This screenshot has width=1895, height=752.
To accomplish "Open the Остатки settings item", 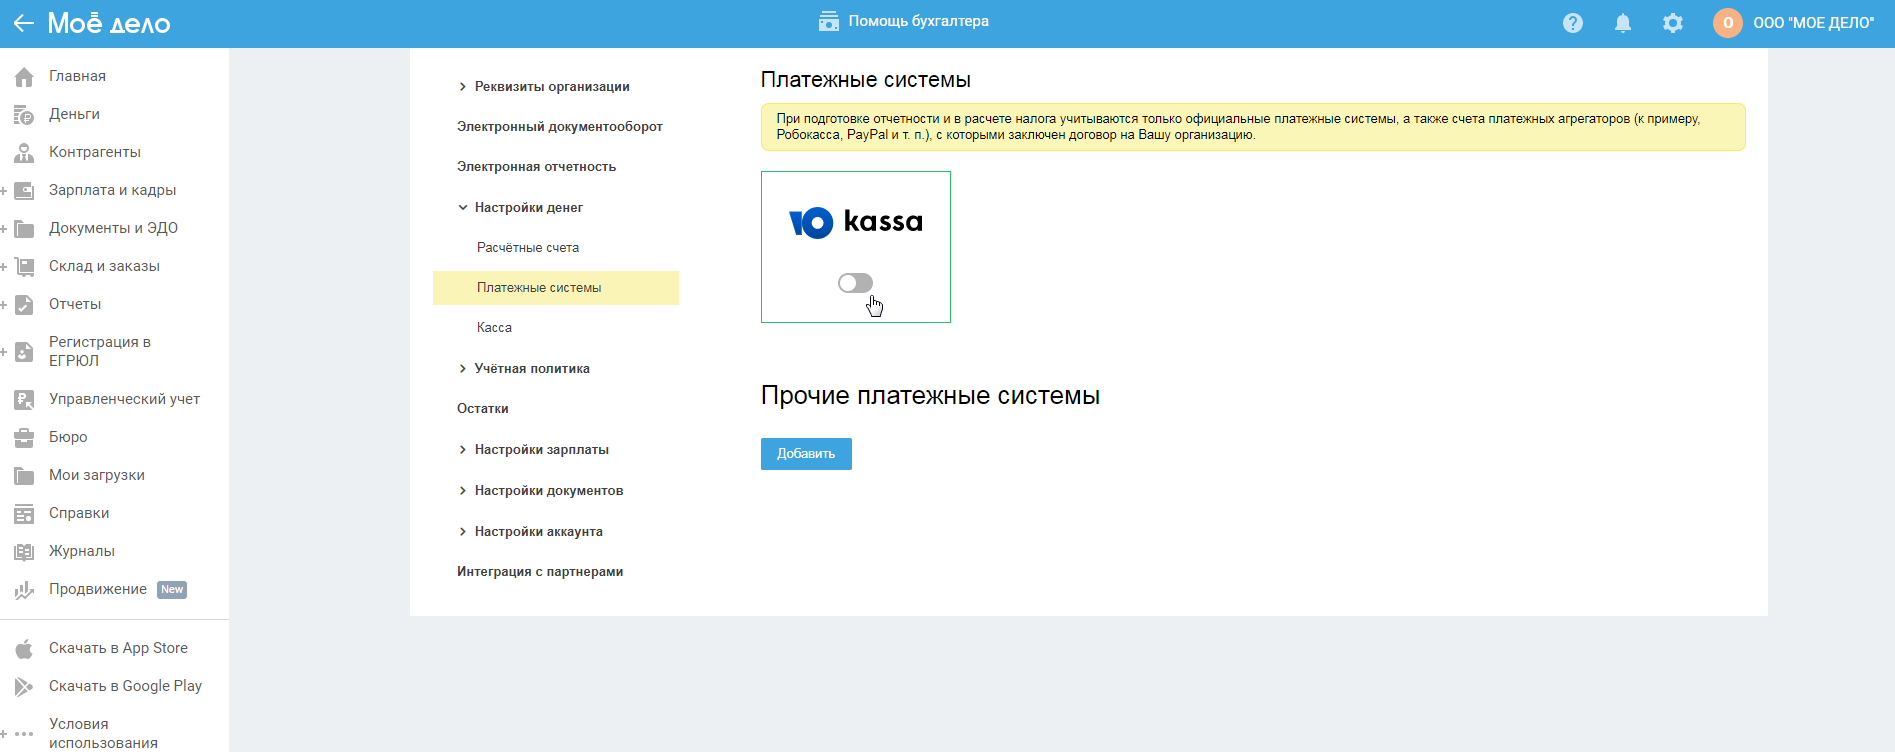I will point(483,409).
